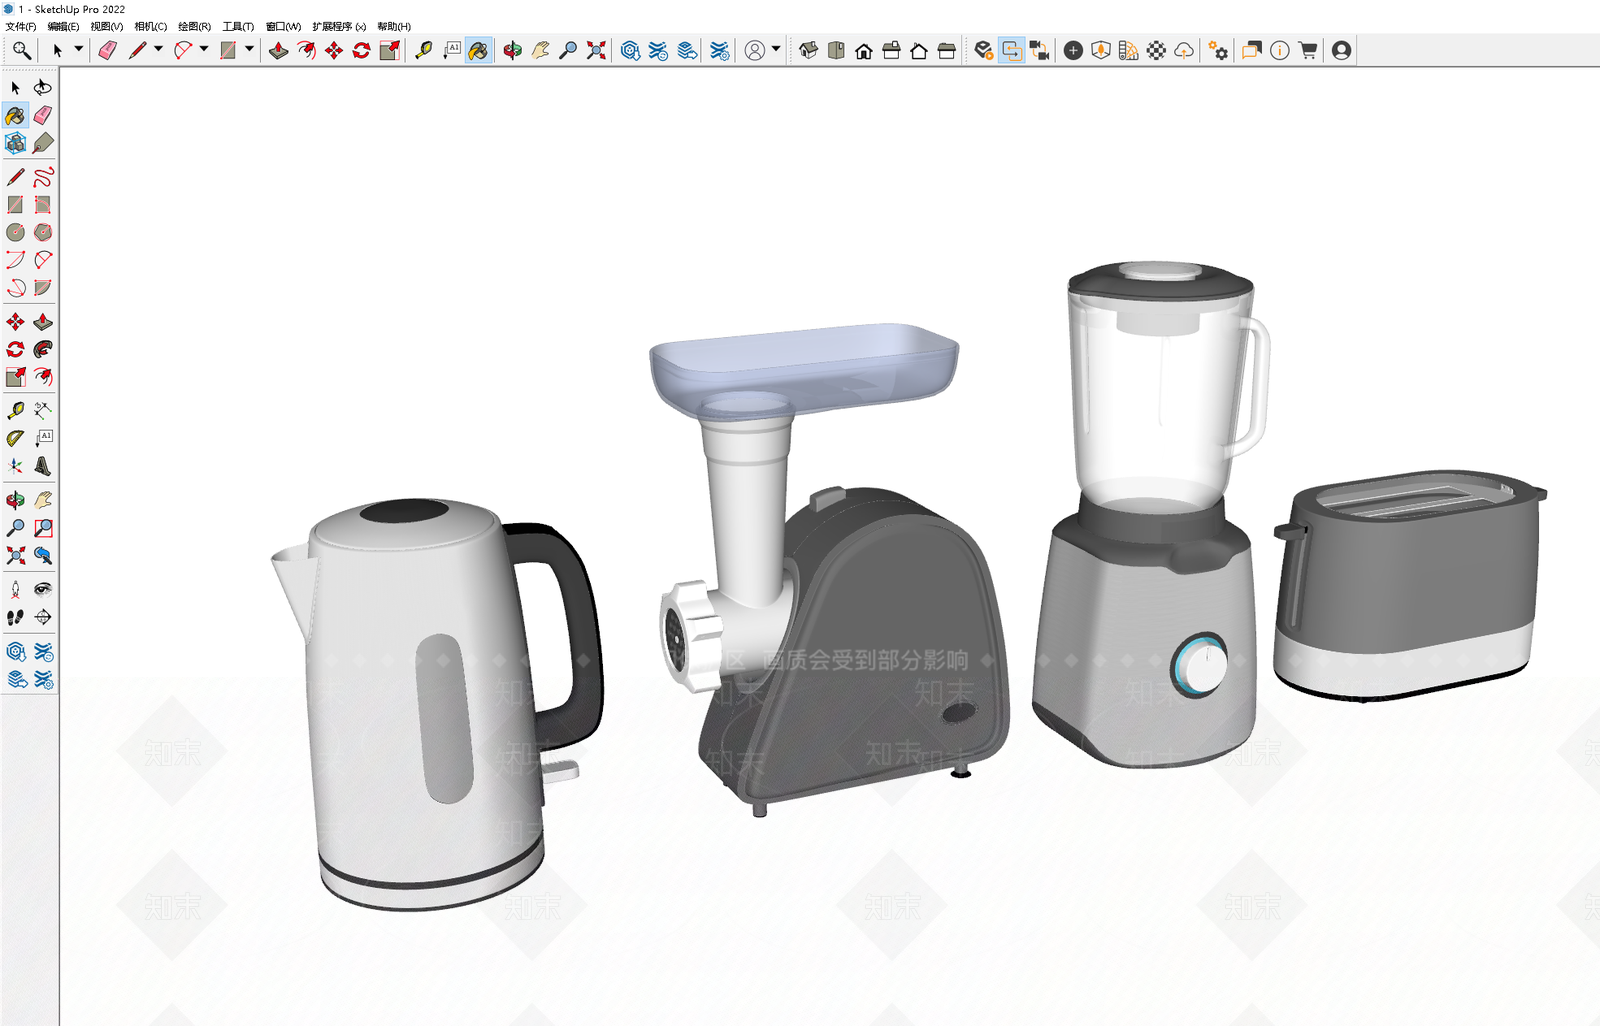This screenshot has height=1026, width=1600.
Task: Open the Rectangle shape dropdown arrow
Action: tap(250, 49)
